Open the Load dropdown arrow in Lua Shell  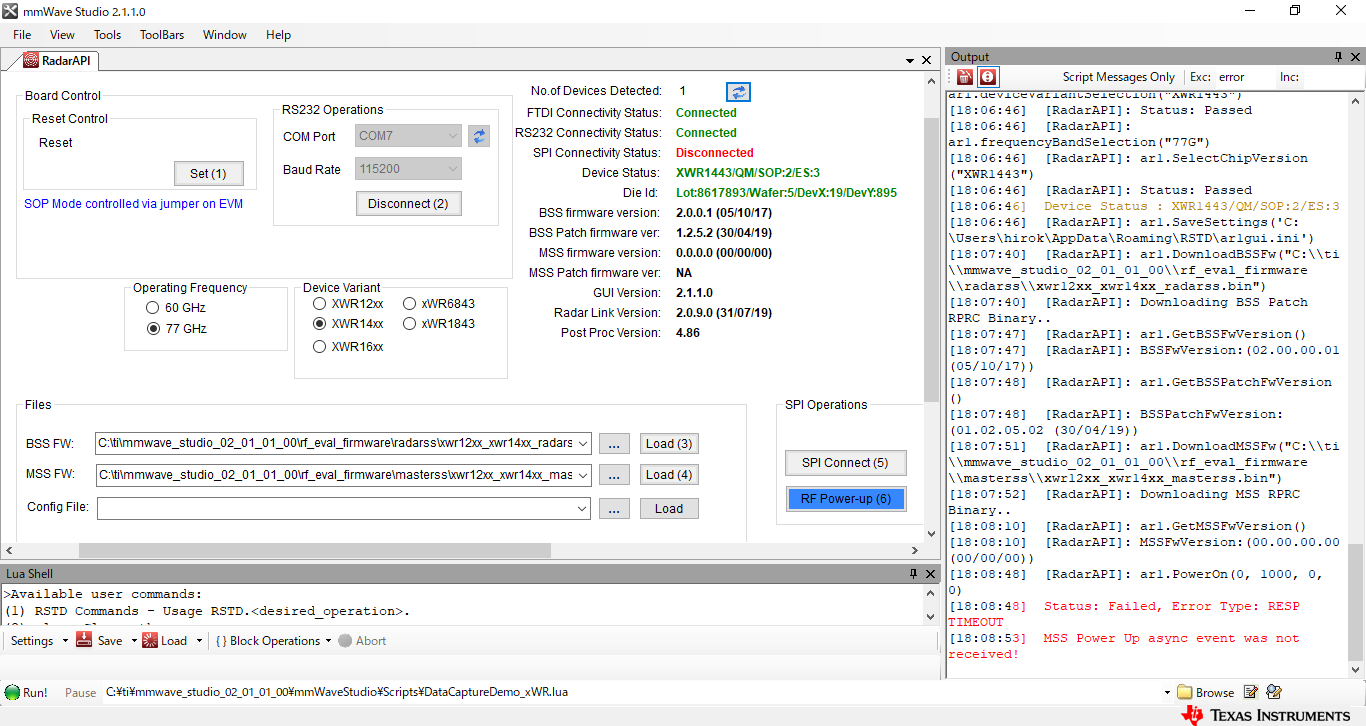click(x=199, y=641)
